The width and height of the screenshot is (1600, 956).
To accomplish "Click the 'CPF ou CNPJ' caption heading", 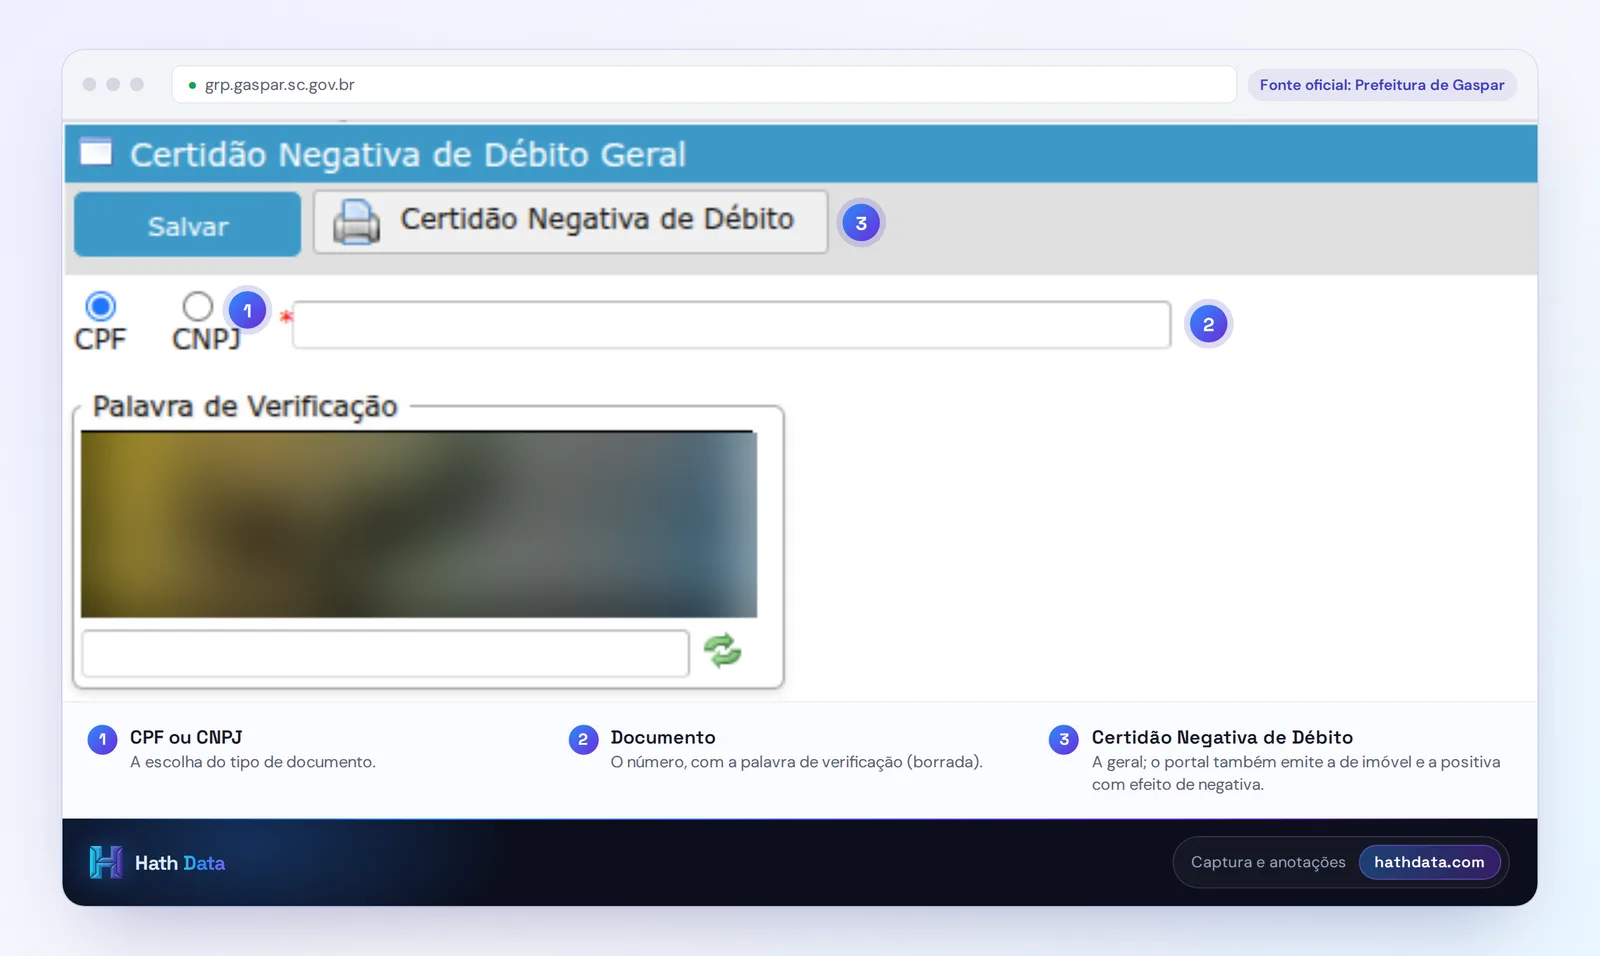I will click(x=186, y=737).
